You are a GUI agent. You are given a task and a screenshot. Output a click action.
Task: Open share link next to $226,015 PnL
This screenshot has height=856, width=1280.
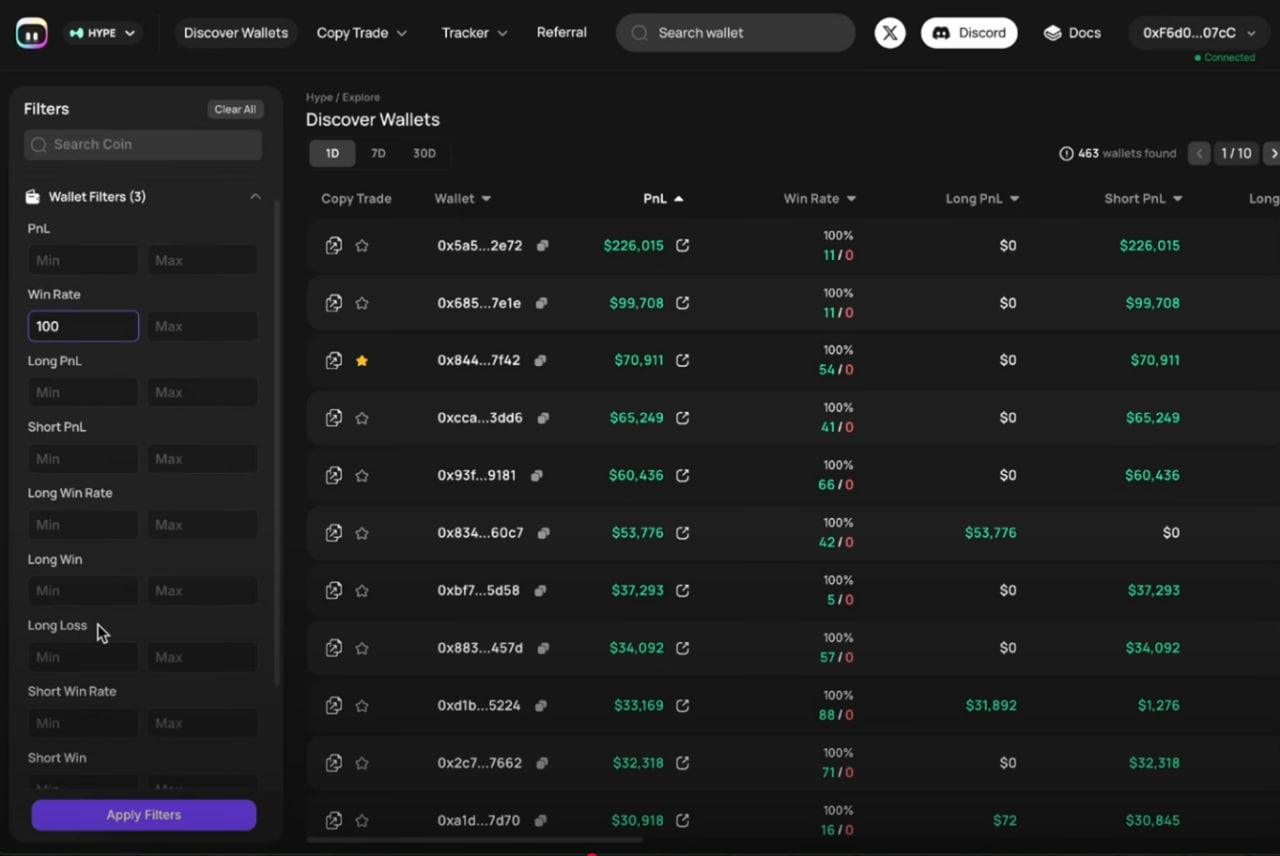(x=682, y=245)
